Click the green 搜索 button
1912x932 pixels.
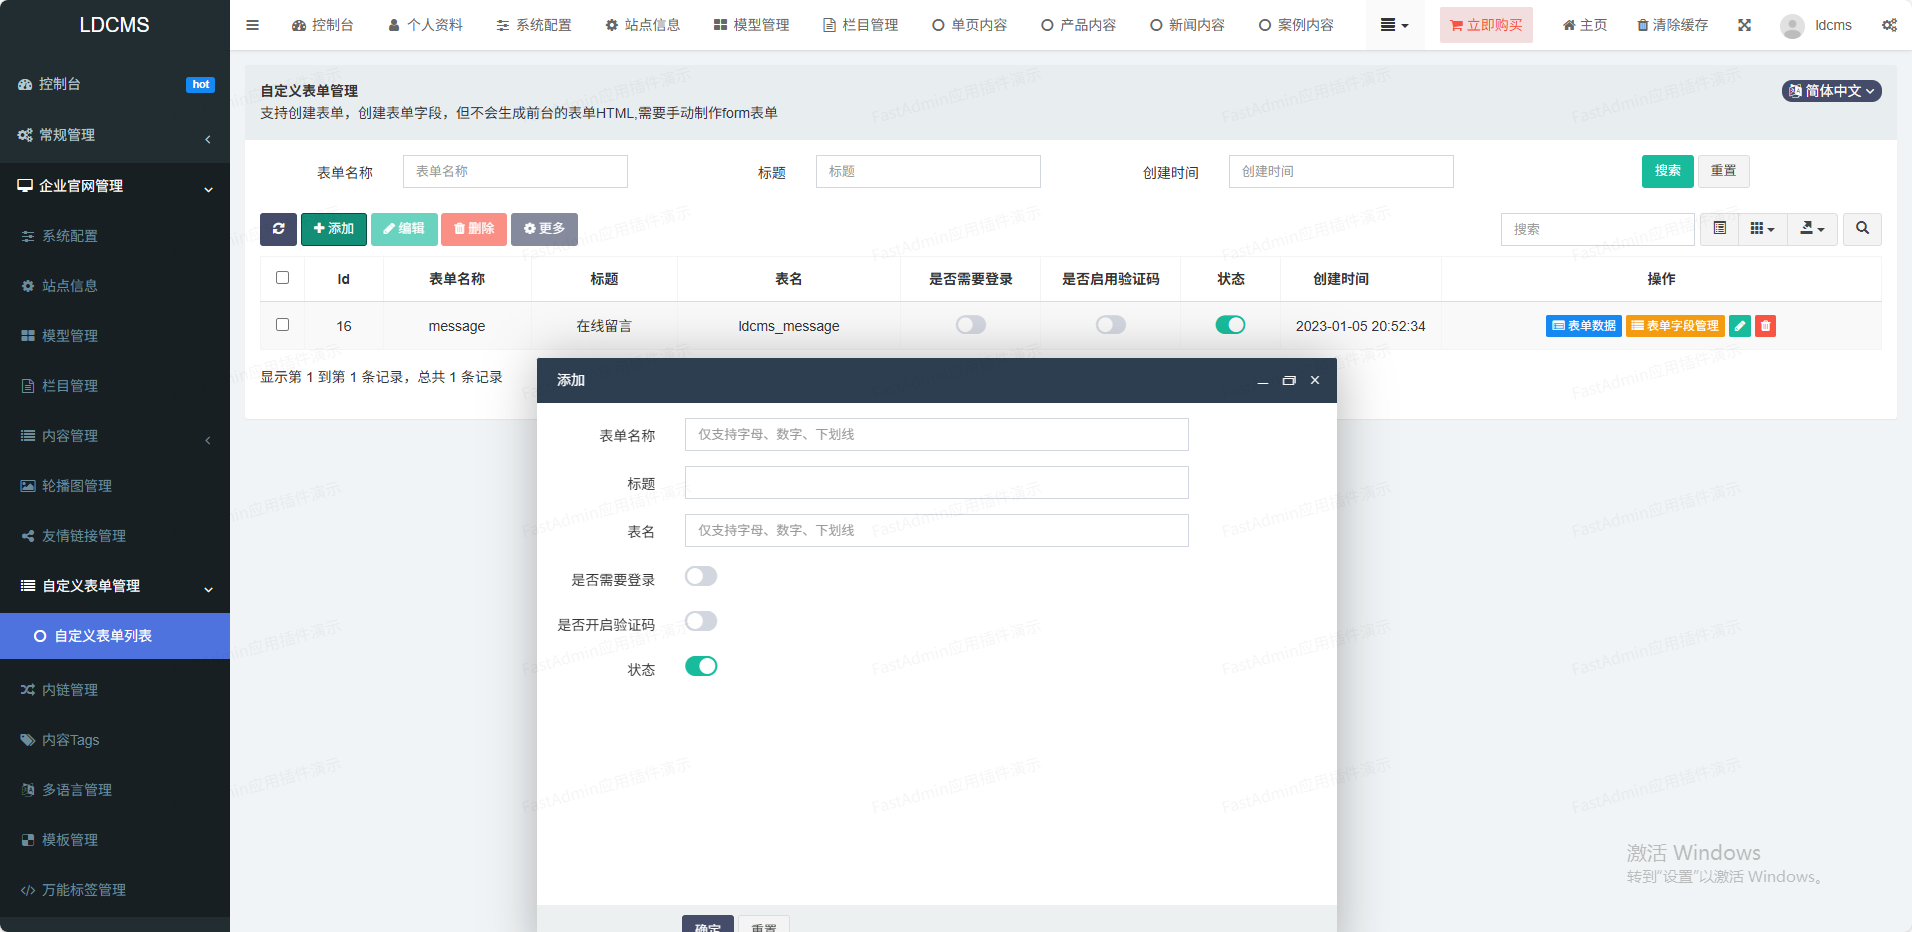pyautogui.click(x=1667, y=171)
